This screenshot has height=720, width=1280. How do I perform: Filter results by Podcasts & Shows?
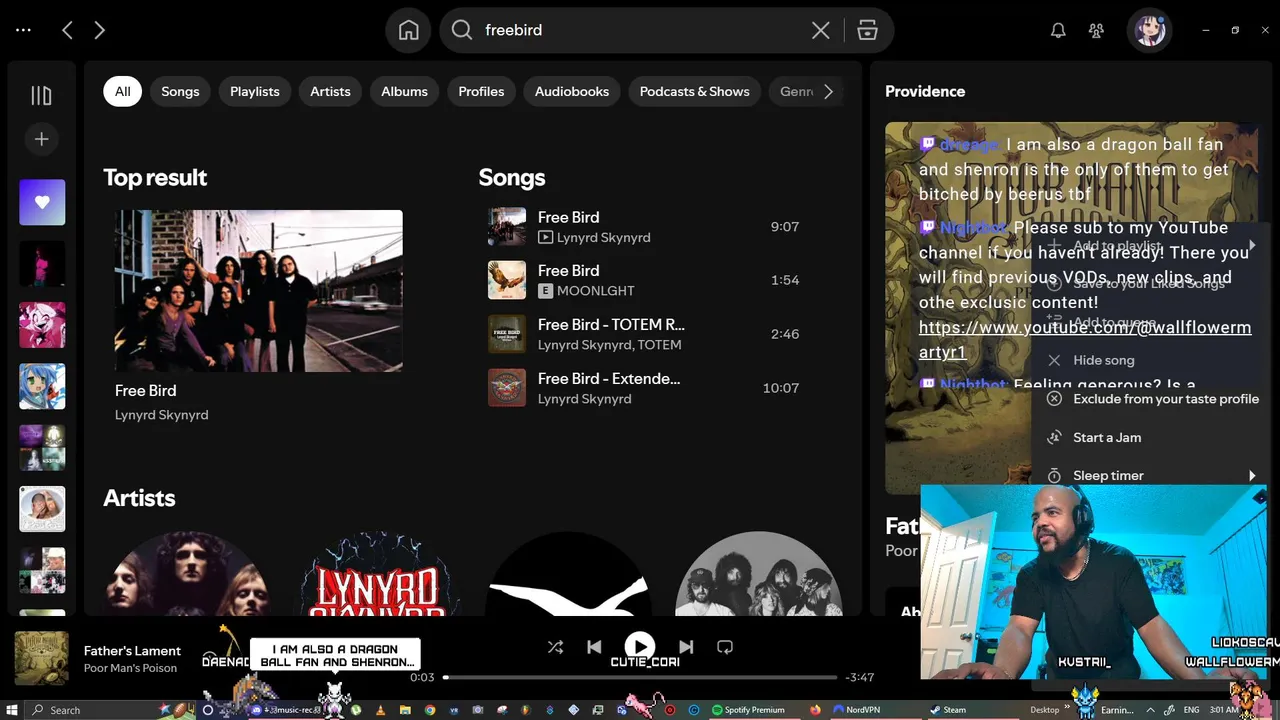[x=694, y=91]
